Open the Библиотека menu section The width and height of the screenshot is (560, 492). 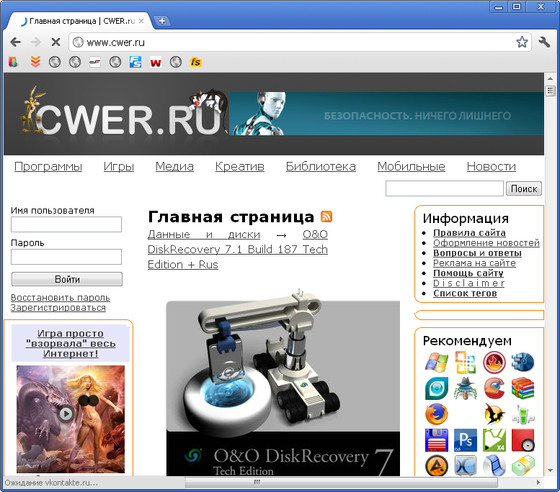pyautogui.click(x=321, y=167)
